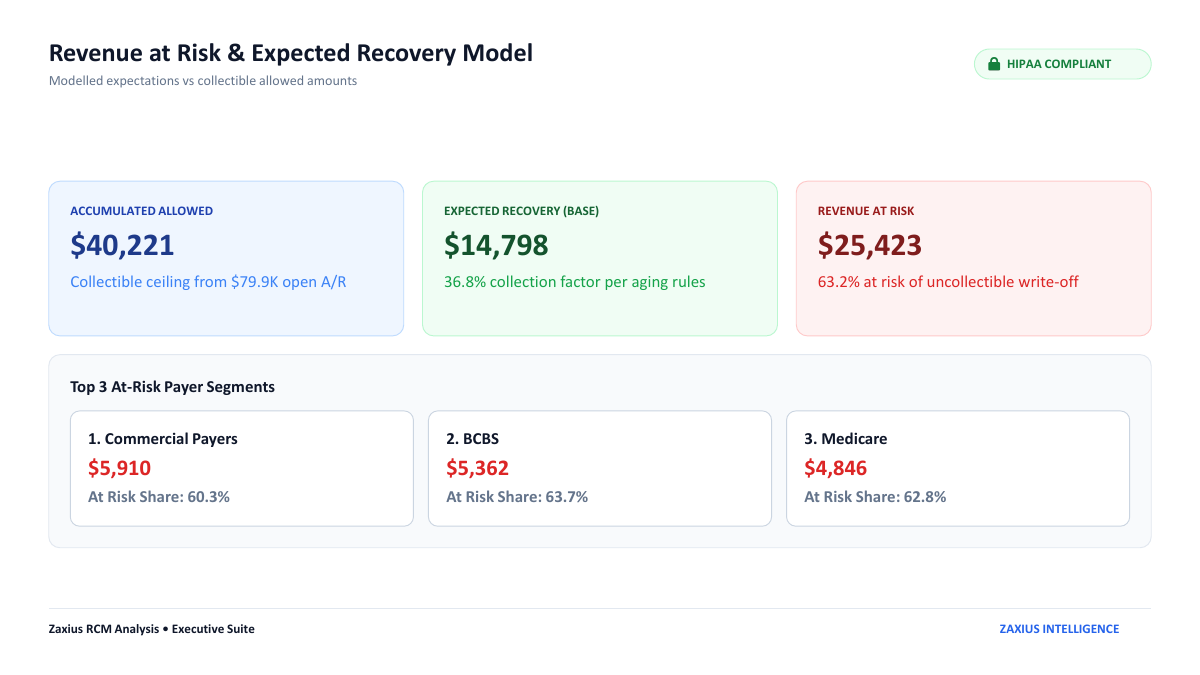Select the $40,221 value

tap(122, 245)
